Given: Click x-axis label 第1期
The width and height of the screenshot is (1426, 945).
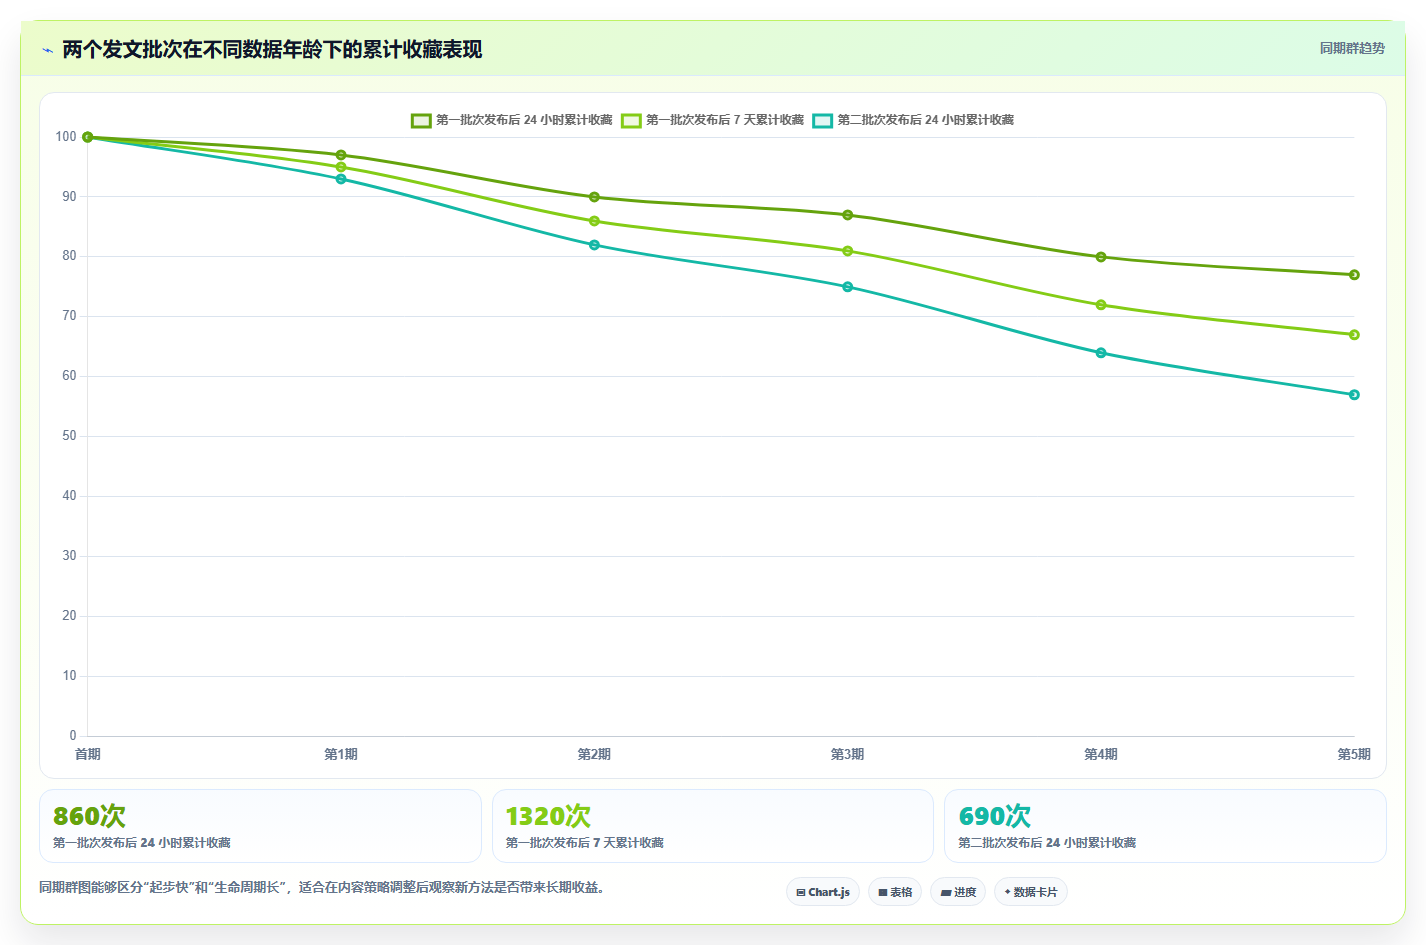Looking at the screenshot, I should point(341,754).
